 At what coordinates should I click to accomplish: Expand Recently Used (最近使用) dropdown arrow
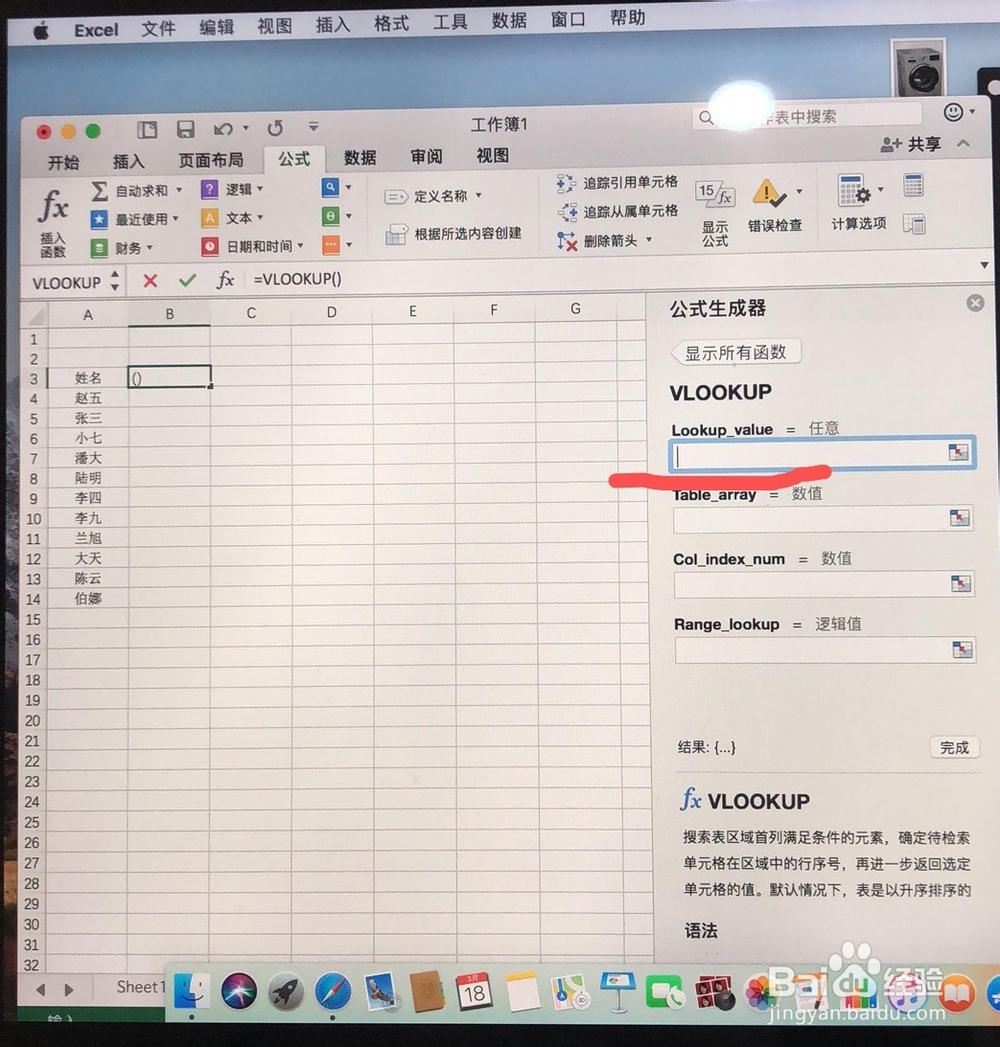[x=176, y=218]
